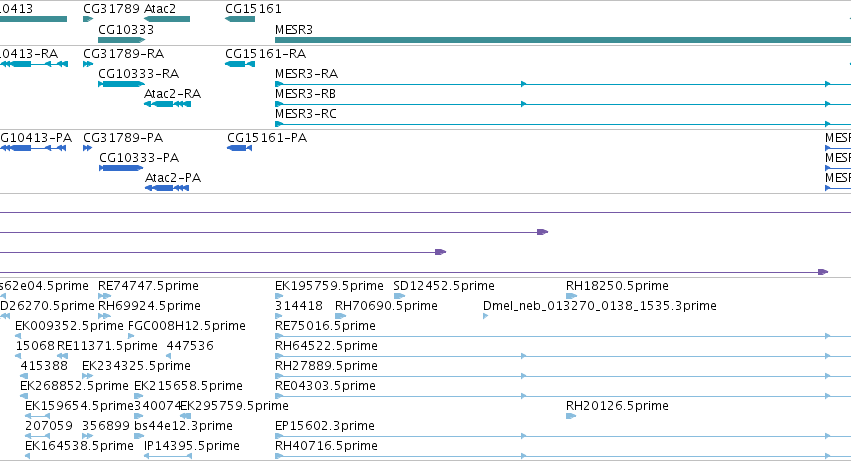This screenshot has width=851, height=461.
Task: Click the RH20126.5prime EST marker
Action: [571, 416]
